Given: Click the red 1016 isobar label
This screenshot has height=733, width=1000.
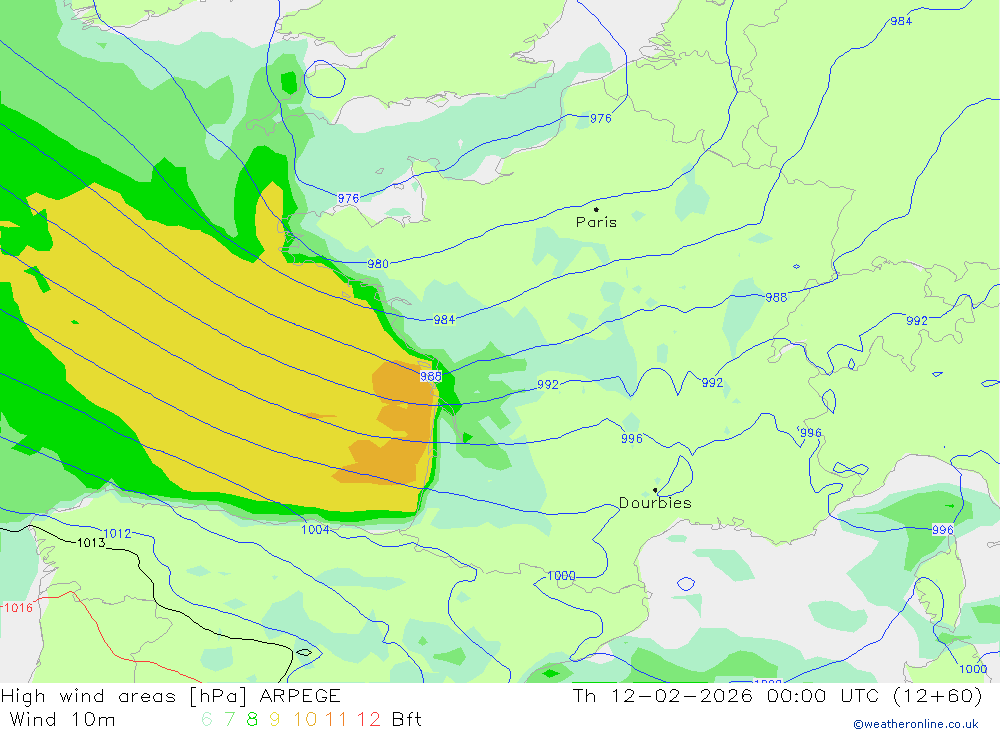Looking at the screenshot, I should coord(18,608).
